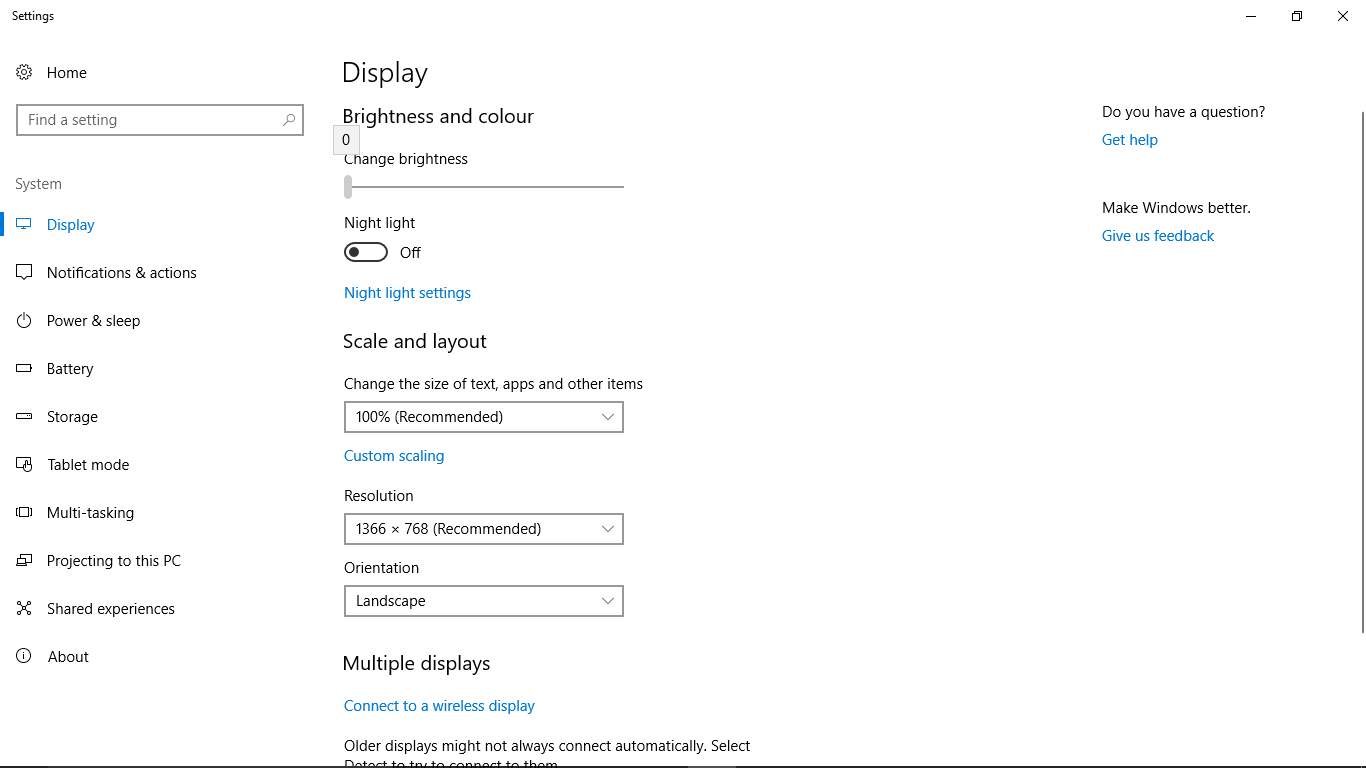This screenshot has height=768, width=1366.
Task: Select the Projecting to this PC icon
Action: 24,560
